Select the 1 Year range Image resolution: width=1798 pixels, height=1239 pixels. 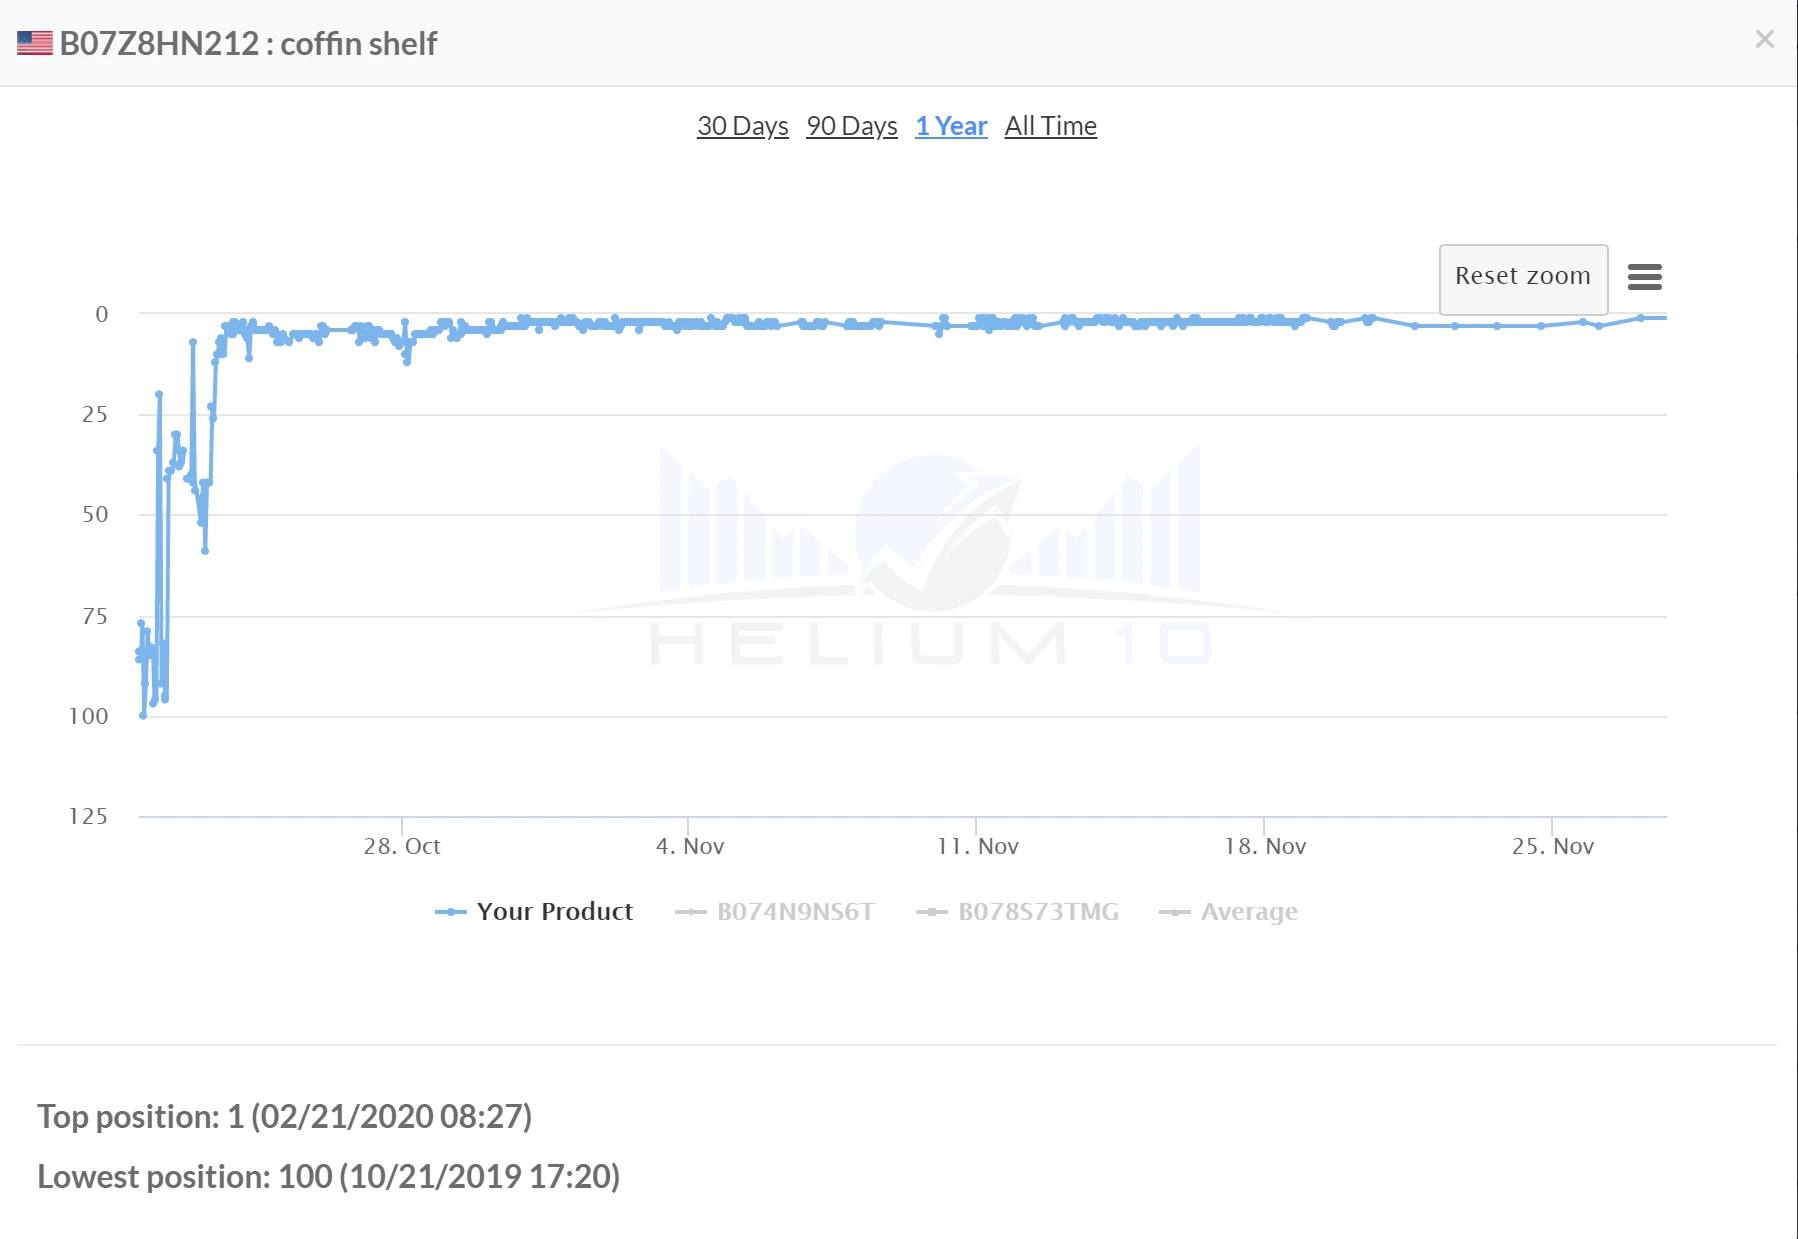[950, 126]
